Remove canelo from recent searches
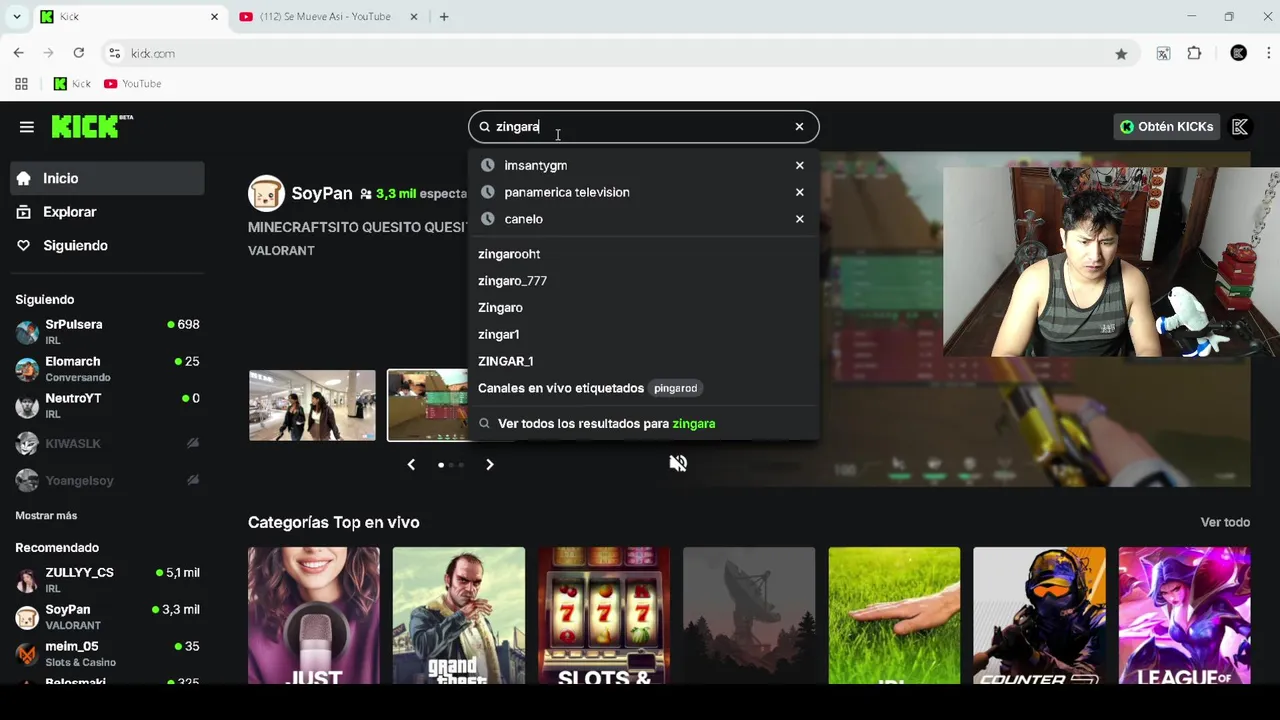This screenshot has width=1280, height=720. point(799,219)
